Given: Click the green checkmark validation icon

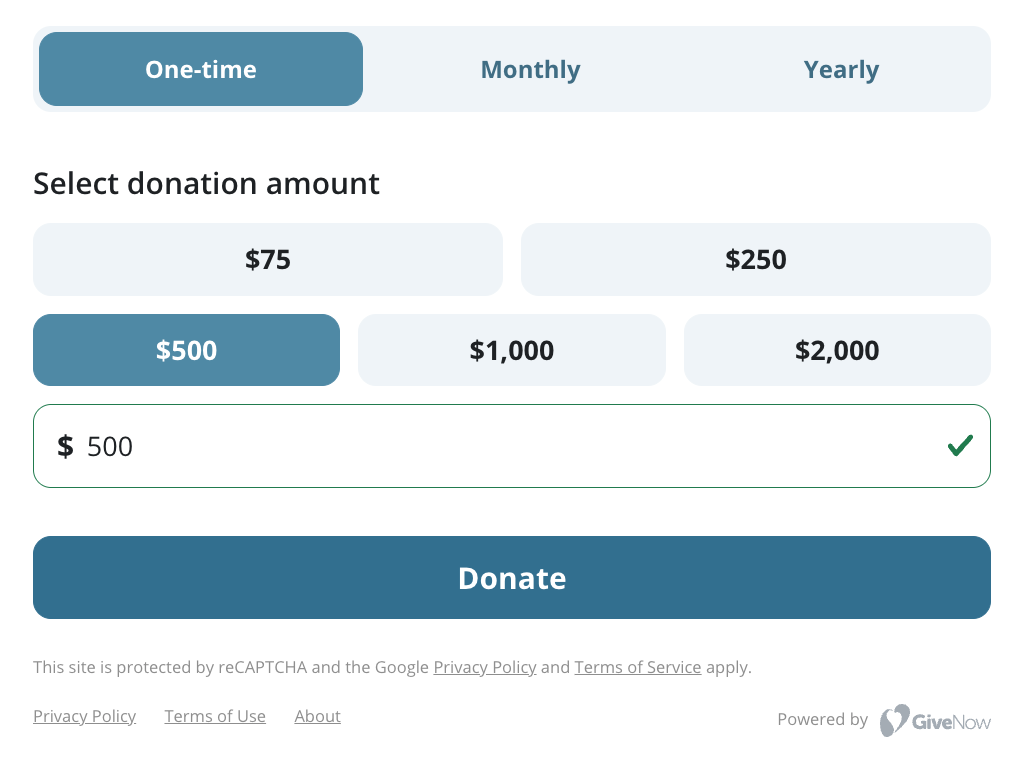Looking at the screenshot, I should pyautogui.click(x=960, y=446).
